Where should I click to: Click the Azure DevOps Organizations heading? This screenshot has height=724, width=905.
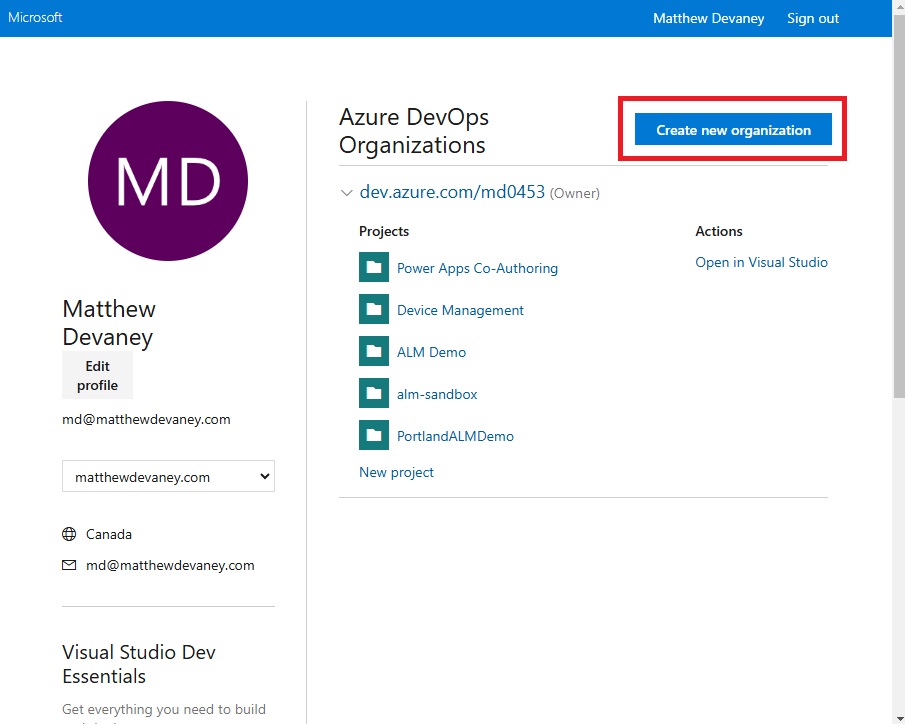tap(414, 130)
